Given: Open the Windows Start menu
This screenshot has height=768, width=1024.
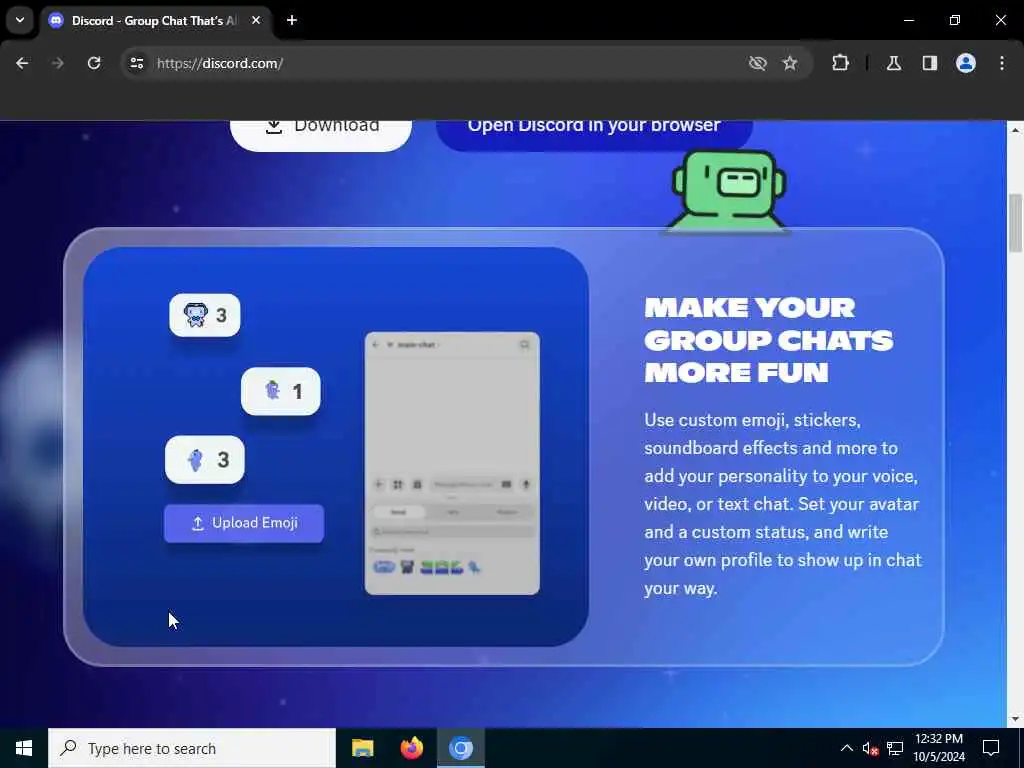Looking at the screenshot, I should pos(24,748).
